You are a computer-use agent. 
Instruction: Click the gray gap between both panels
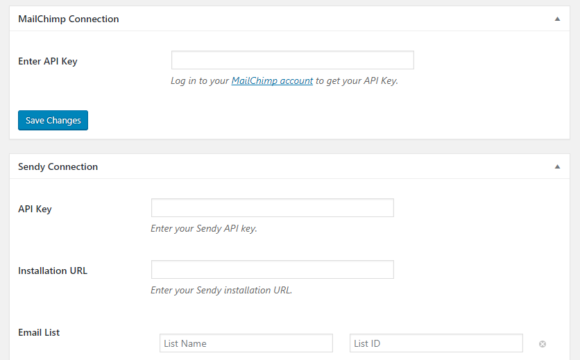290,147
